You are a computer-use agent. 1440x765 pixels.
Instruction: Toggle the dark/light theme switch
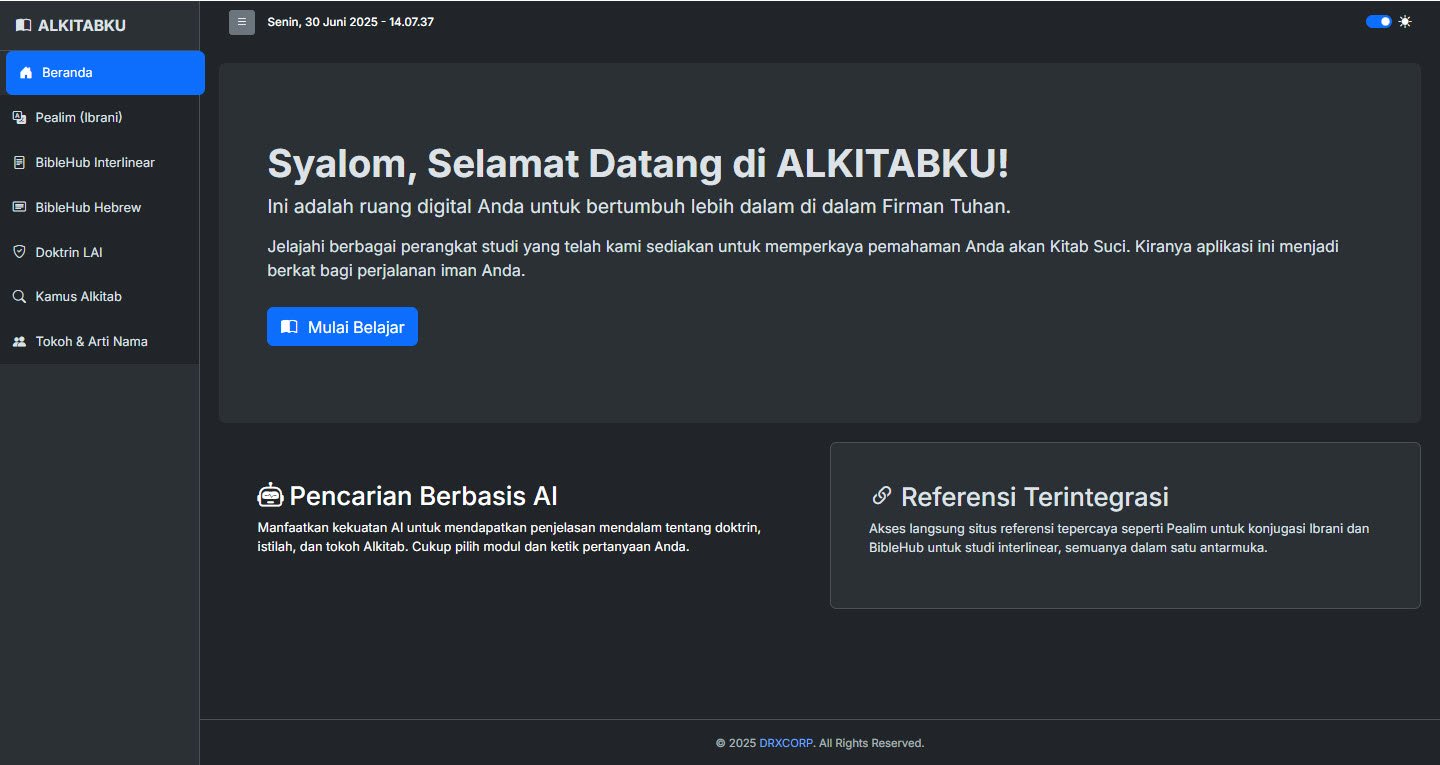1379,22
